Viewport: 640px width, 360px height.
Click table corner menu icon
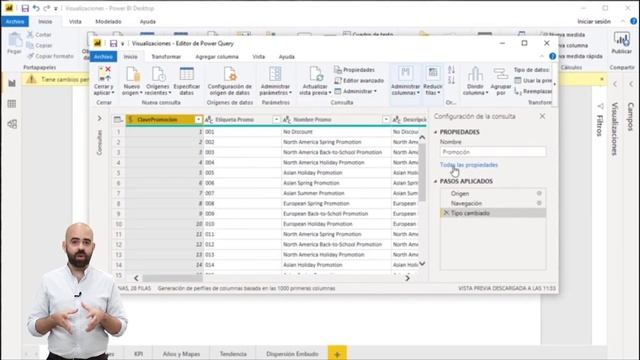click(118, 120)
